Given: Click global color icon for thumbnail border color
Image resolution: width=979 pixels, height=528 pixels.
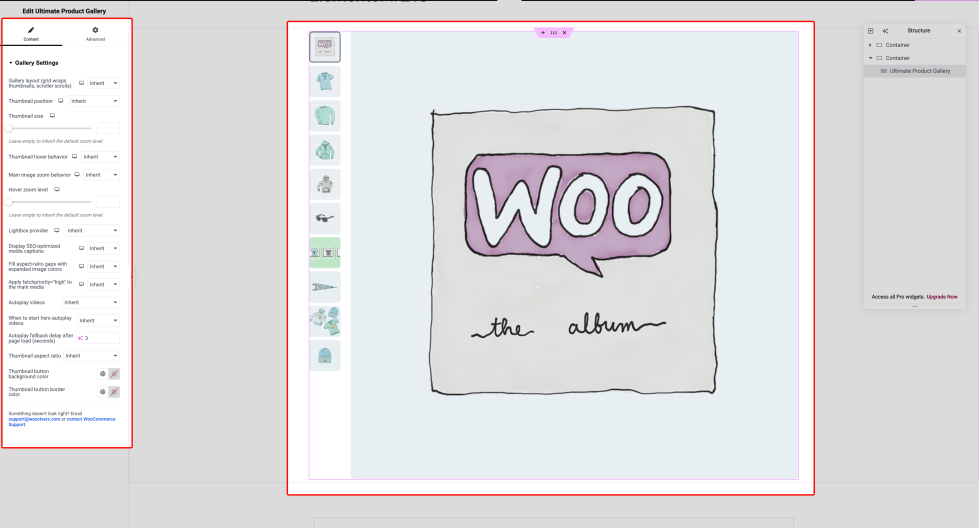Looking at the screenshot, I should 102,392.
